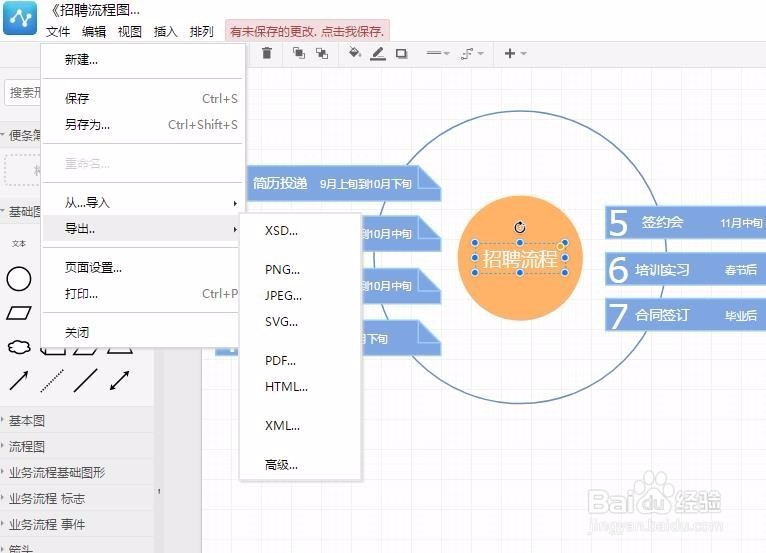Open 高级... export options
The width and height of the screenshot is (766, 553).
click(300, 465)
